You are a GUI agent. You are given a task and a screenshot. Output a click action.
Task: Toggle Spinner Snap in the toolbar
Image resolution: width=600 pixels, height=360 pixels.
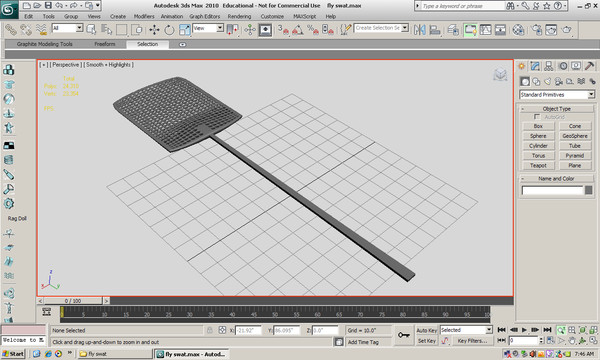pos(328,30)
